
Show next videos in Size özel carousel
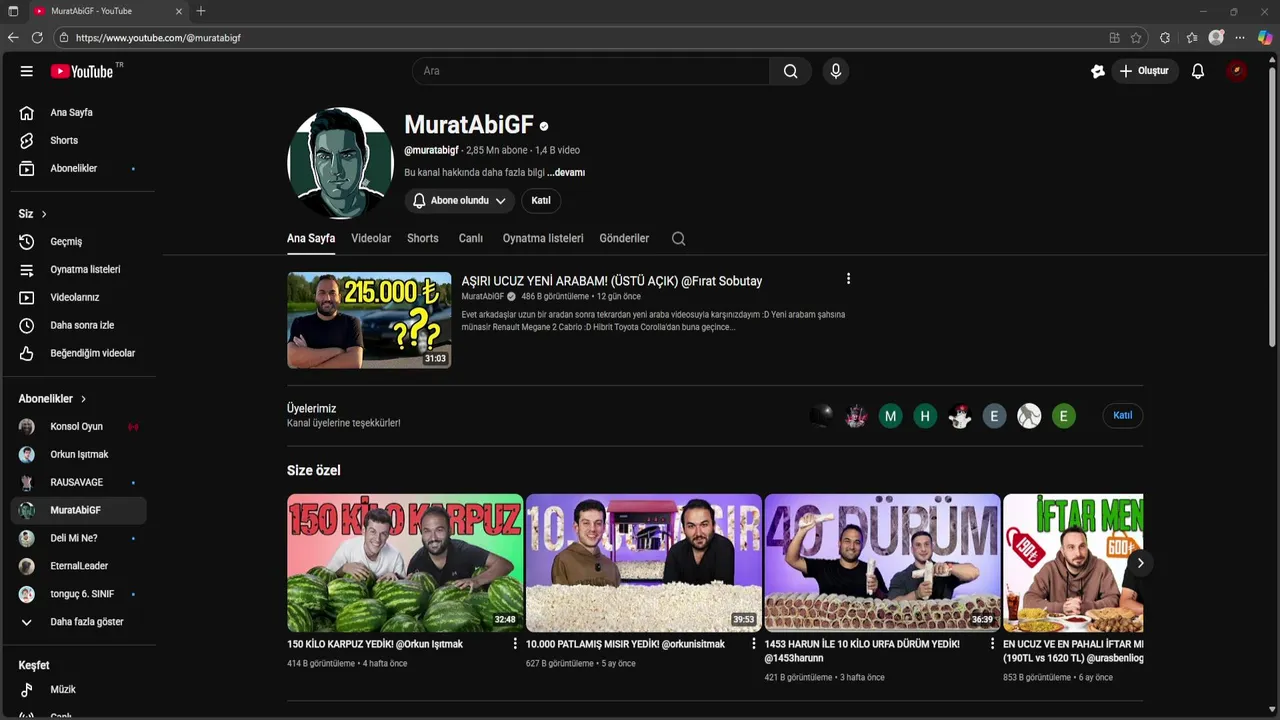pyautogui.click(x=1140, y=563)
